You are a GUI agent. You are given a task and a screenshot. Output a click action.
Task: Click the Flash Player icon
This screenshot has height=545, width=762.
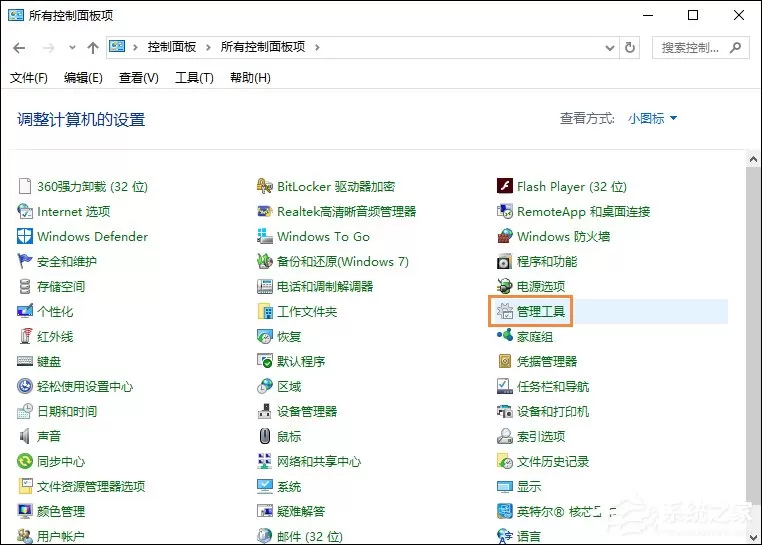(x=505, y=186)
